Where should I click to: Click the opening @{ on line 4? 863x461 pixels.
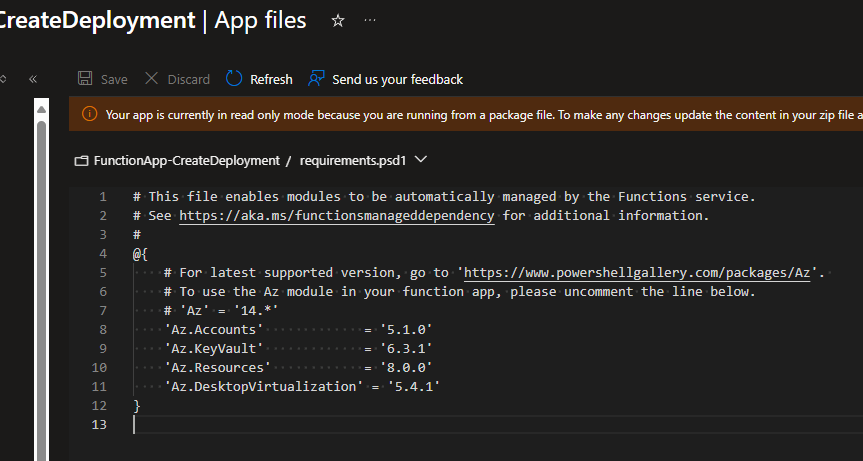click(x=140, y=254)
